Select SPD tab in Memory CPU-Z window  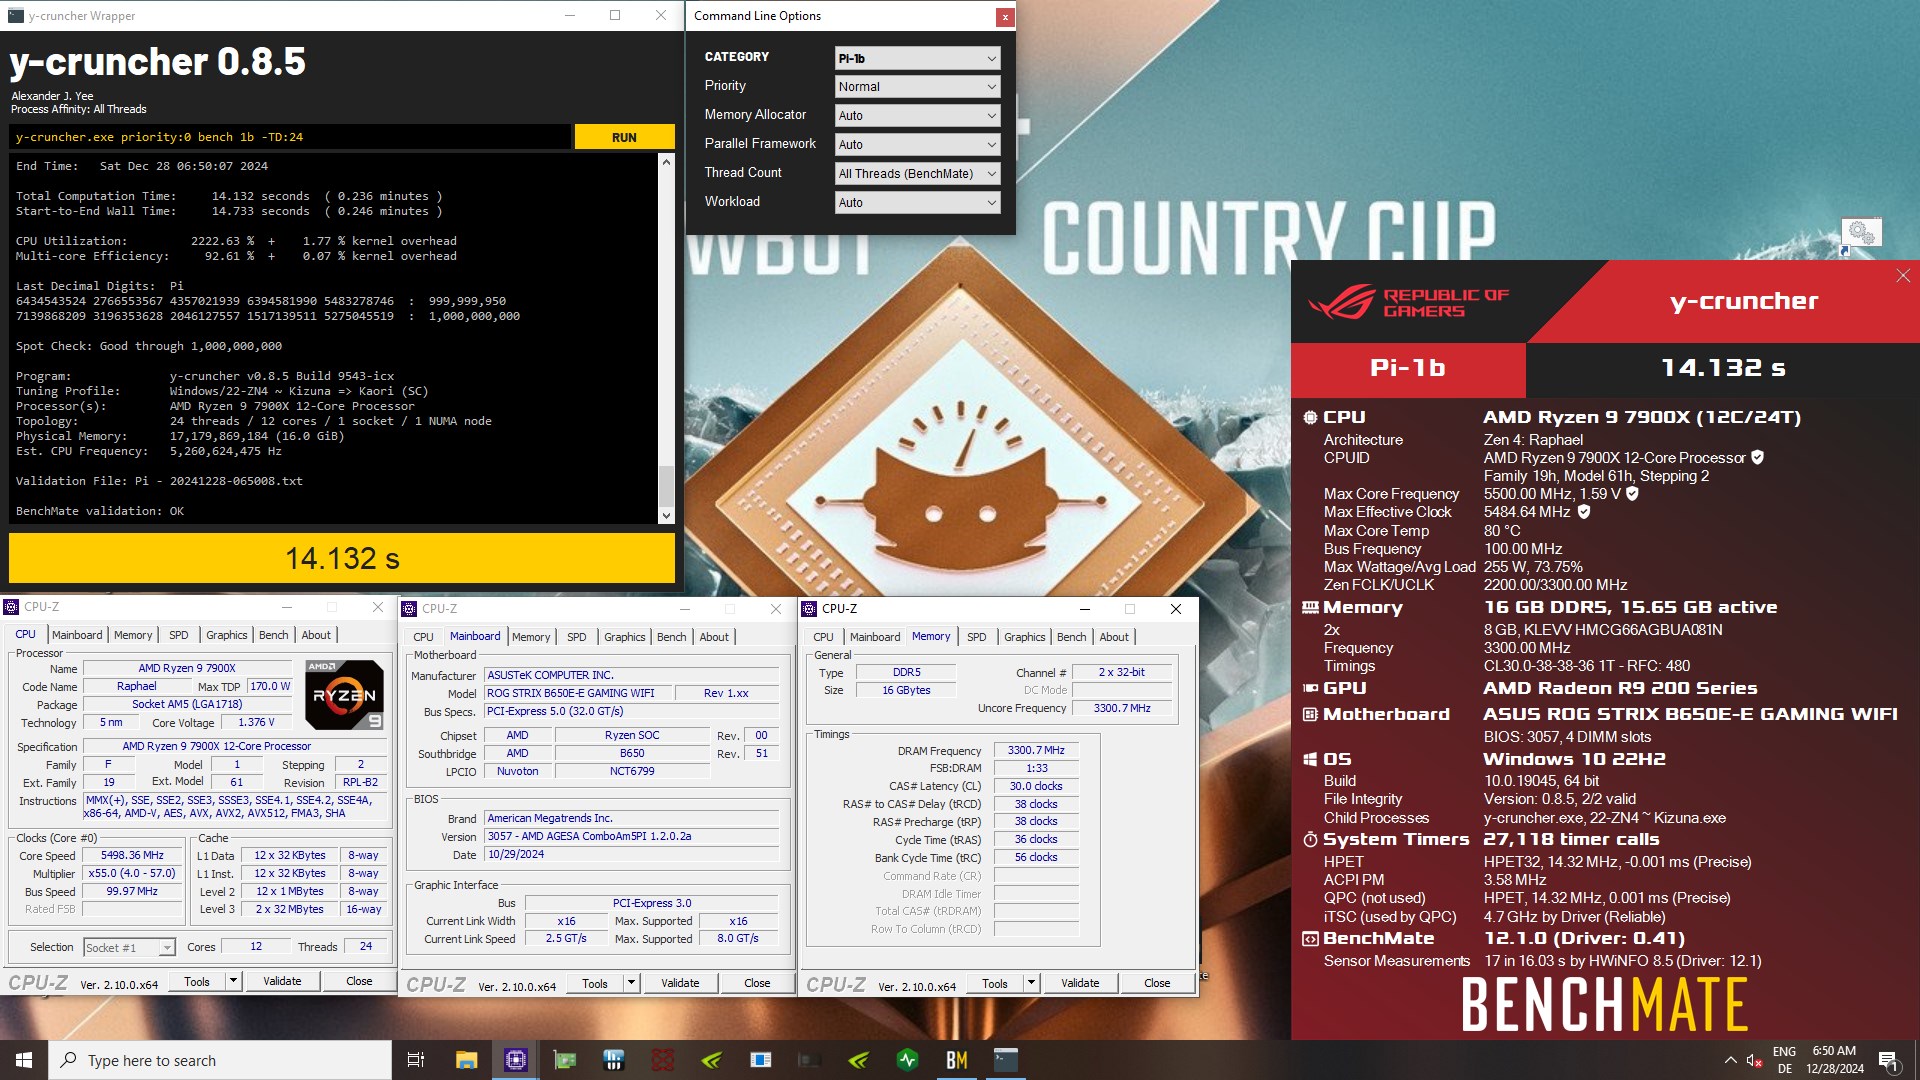click(x=977, y=637)
